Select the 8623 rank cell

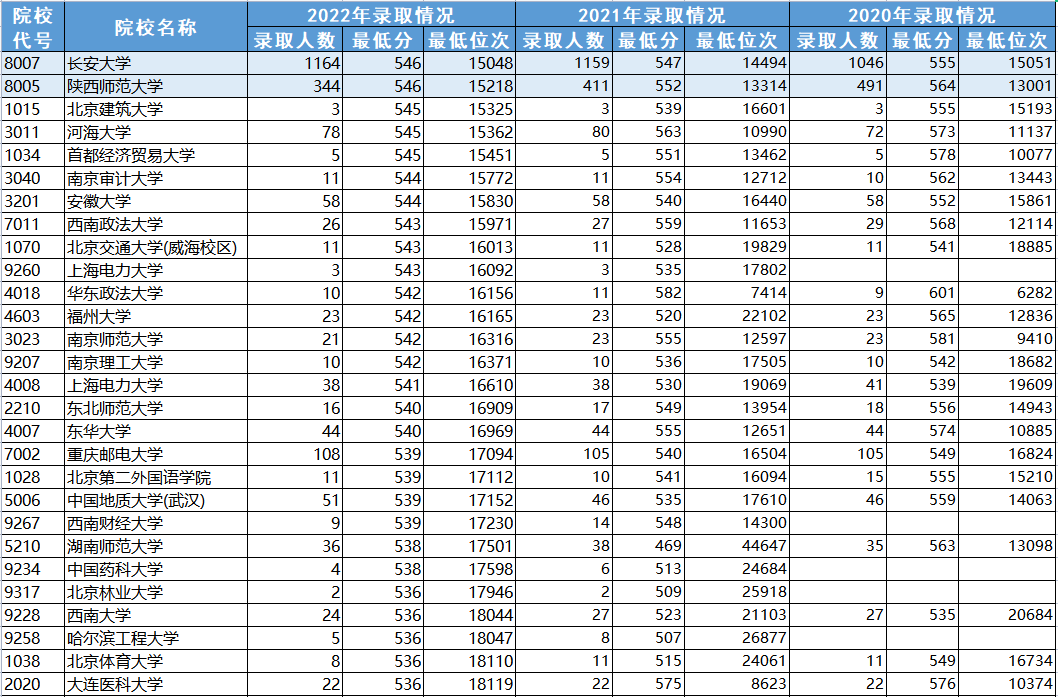click(x=737, y=684)
